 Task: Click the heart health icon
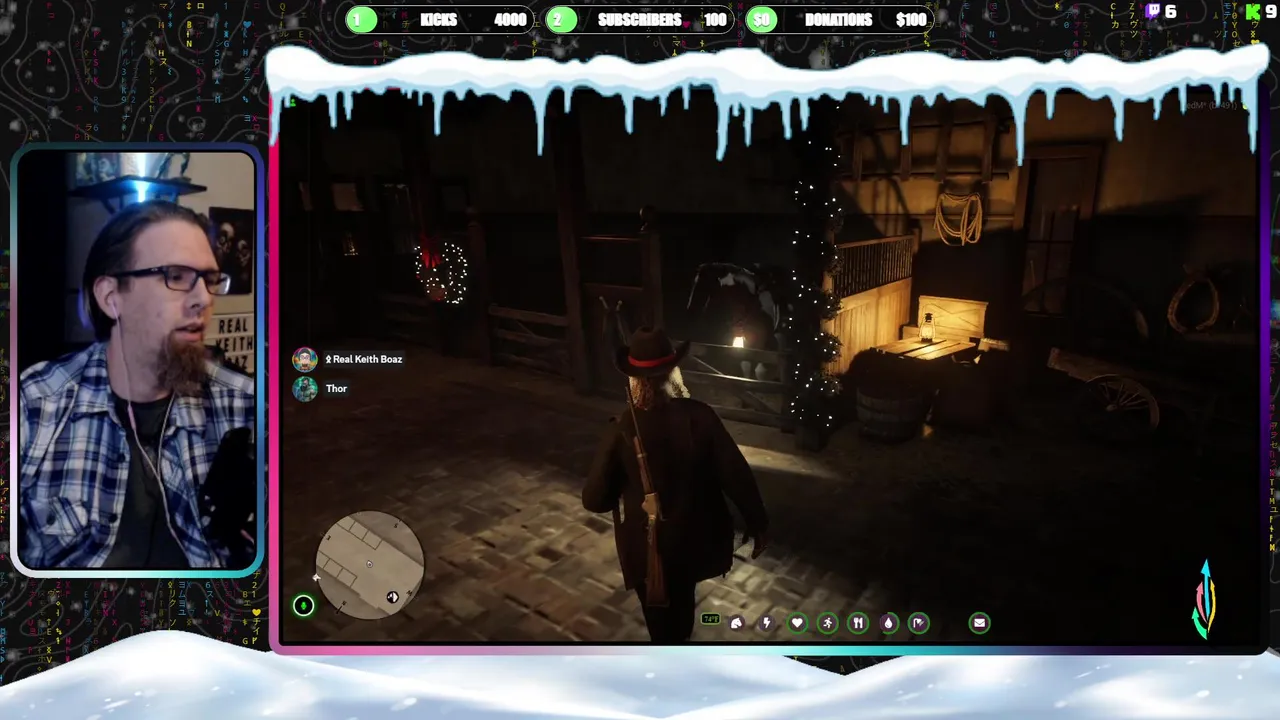(x=797, y=623)
